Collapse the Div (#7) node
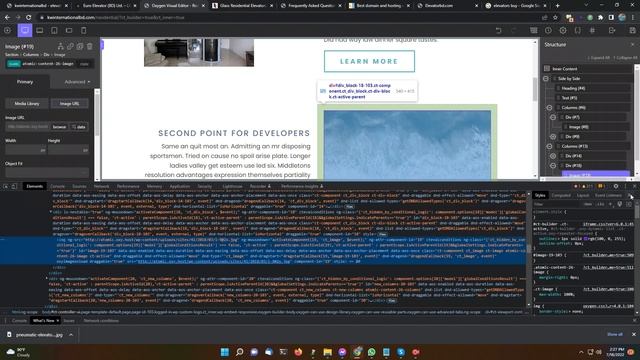Viewport: 640px width, 360px height. point(553,117)
